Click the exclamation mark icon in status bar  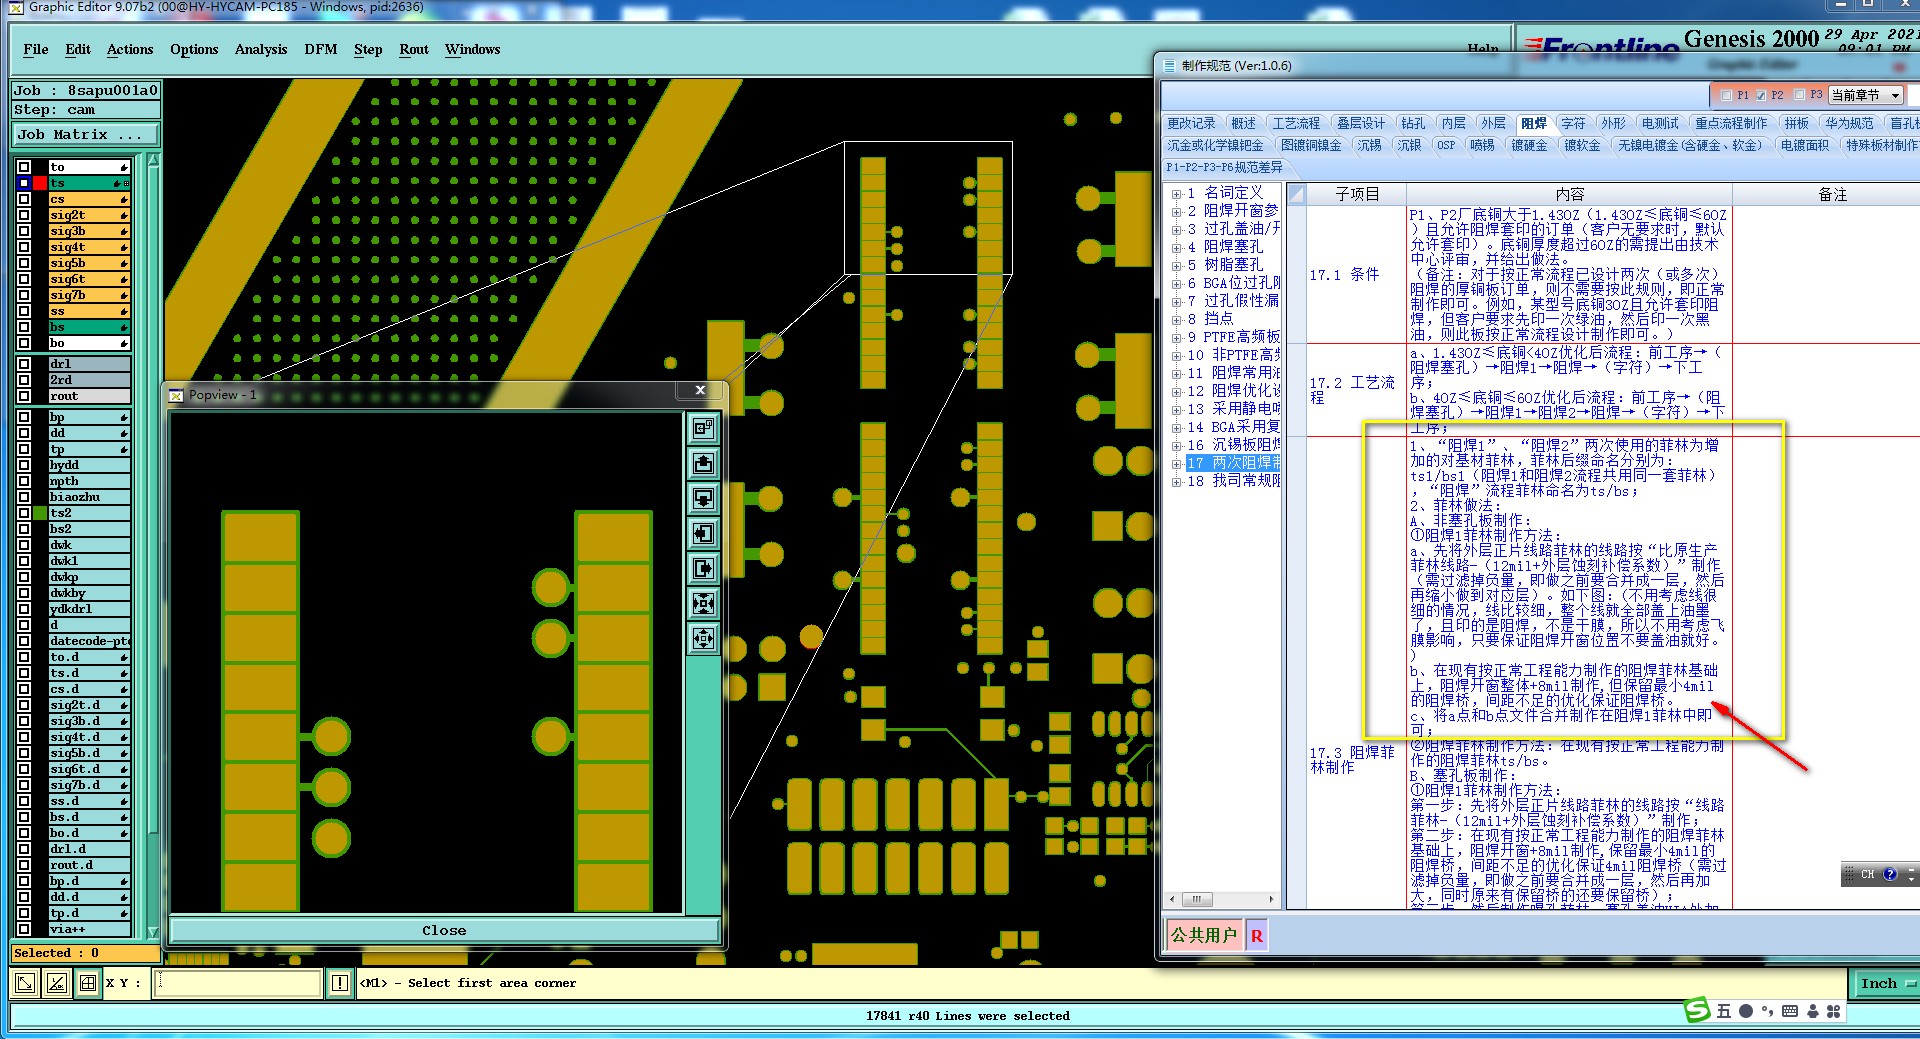pyautogui.click(x=340, y=983)
